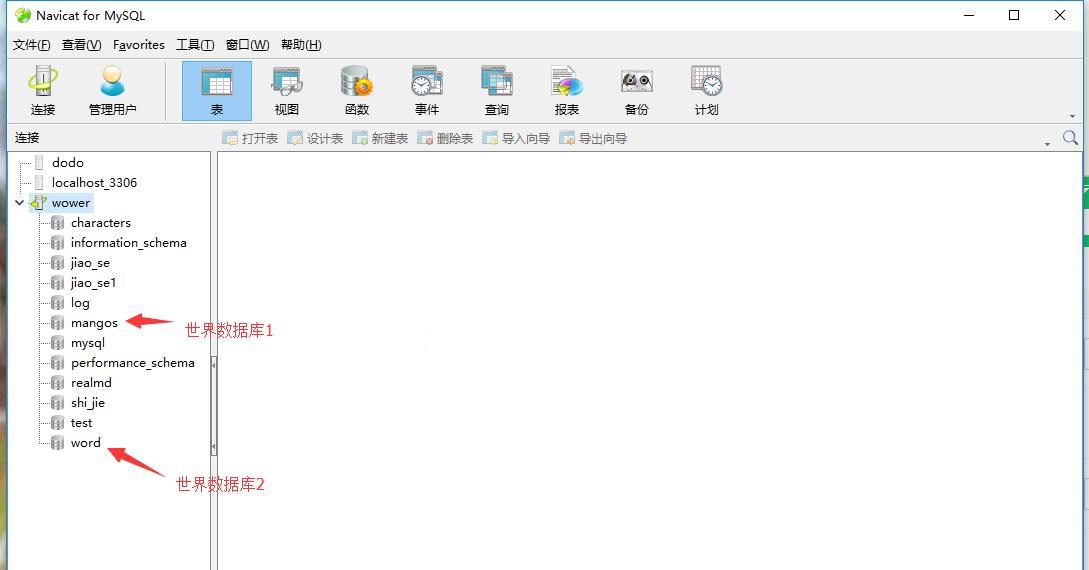Open the Favorites menu

pos(139,45)
